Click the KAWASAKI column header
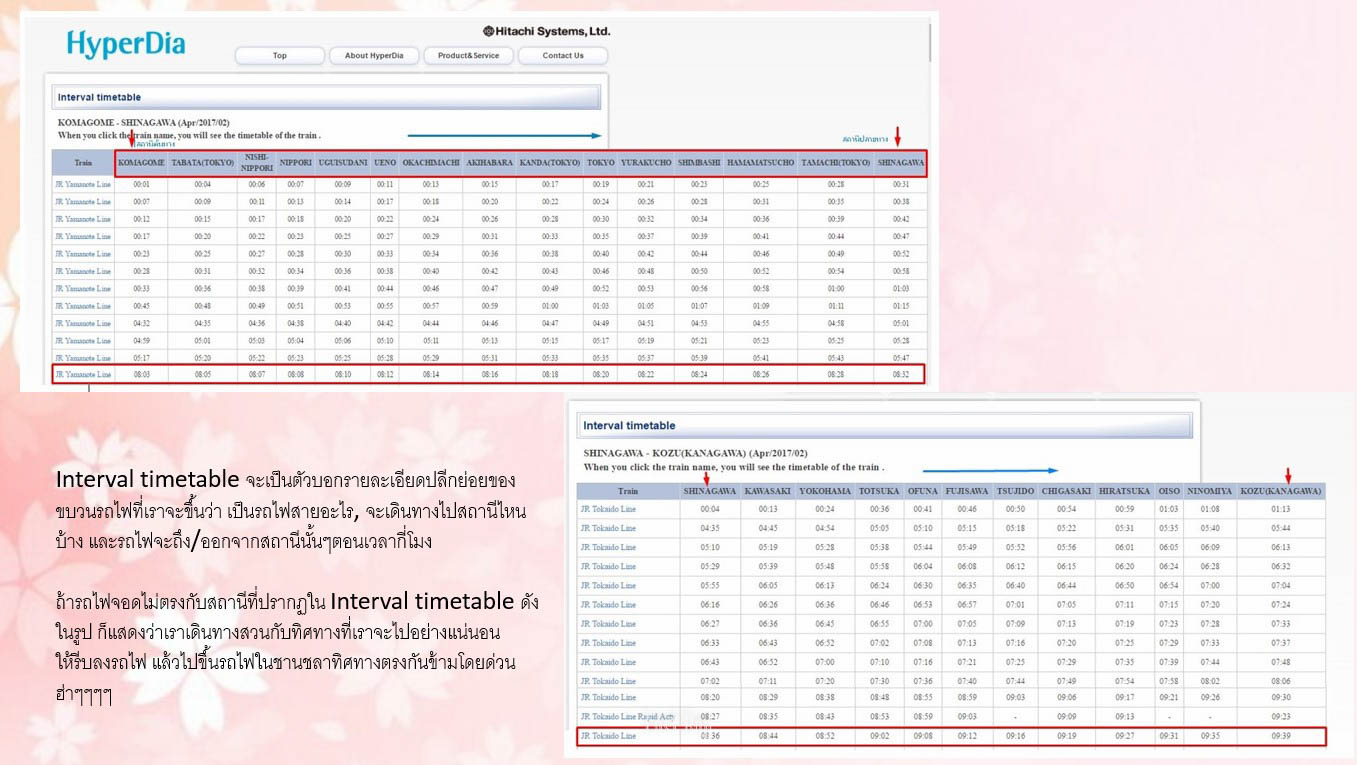The height and width of the screenshot is (765, 1357). click(x=768, y=491)
